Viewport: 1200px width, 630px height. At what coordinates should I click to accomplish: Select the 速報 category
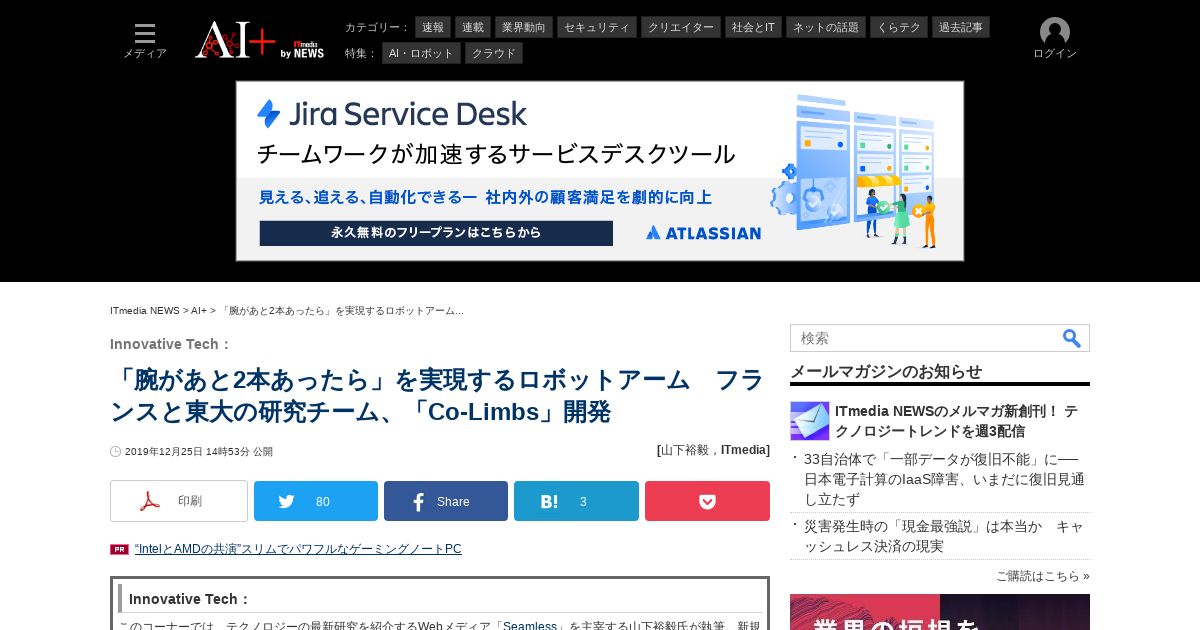tap(433, 27)
